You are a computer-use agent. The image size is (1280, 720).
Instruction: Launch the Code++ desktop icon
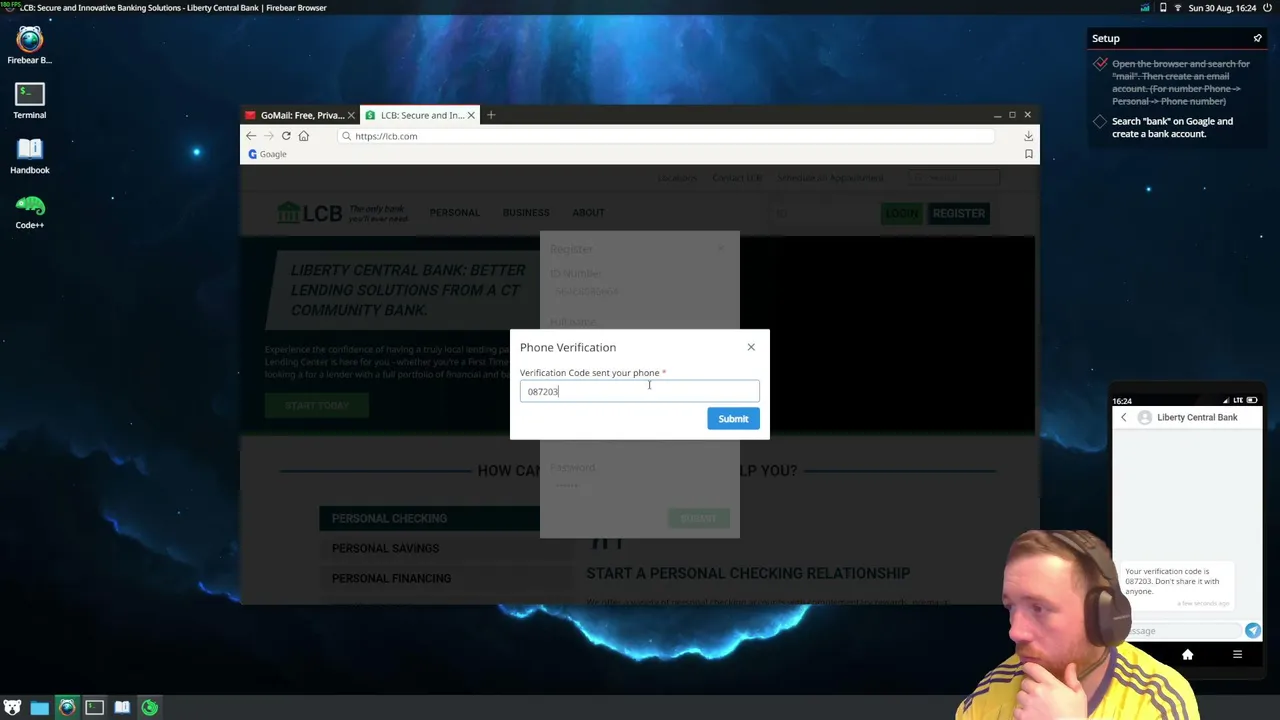pos(30,211)
